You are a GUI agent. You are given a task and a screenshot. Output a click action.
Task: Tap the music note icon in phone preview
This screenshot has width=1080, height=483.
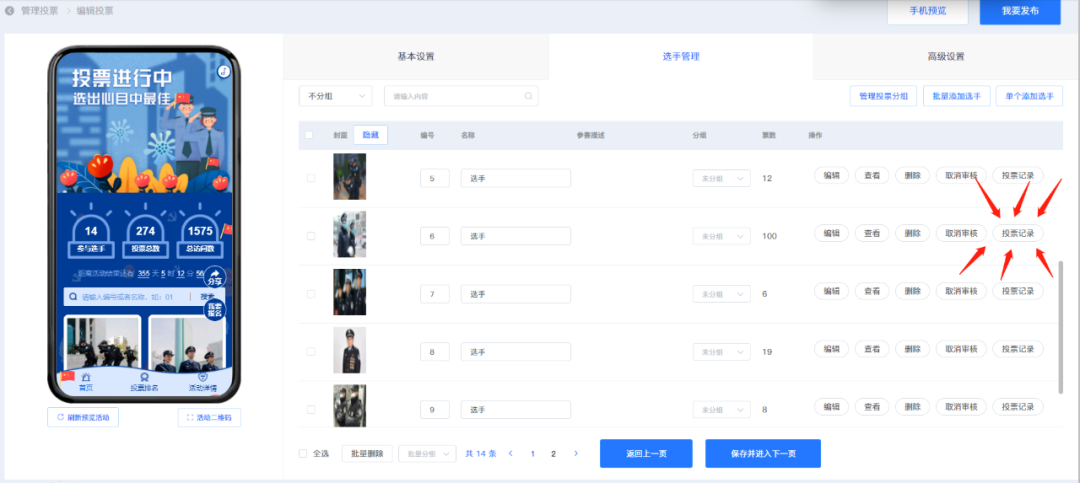pyautogui.click(x=223, y=72)
